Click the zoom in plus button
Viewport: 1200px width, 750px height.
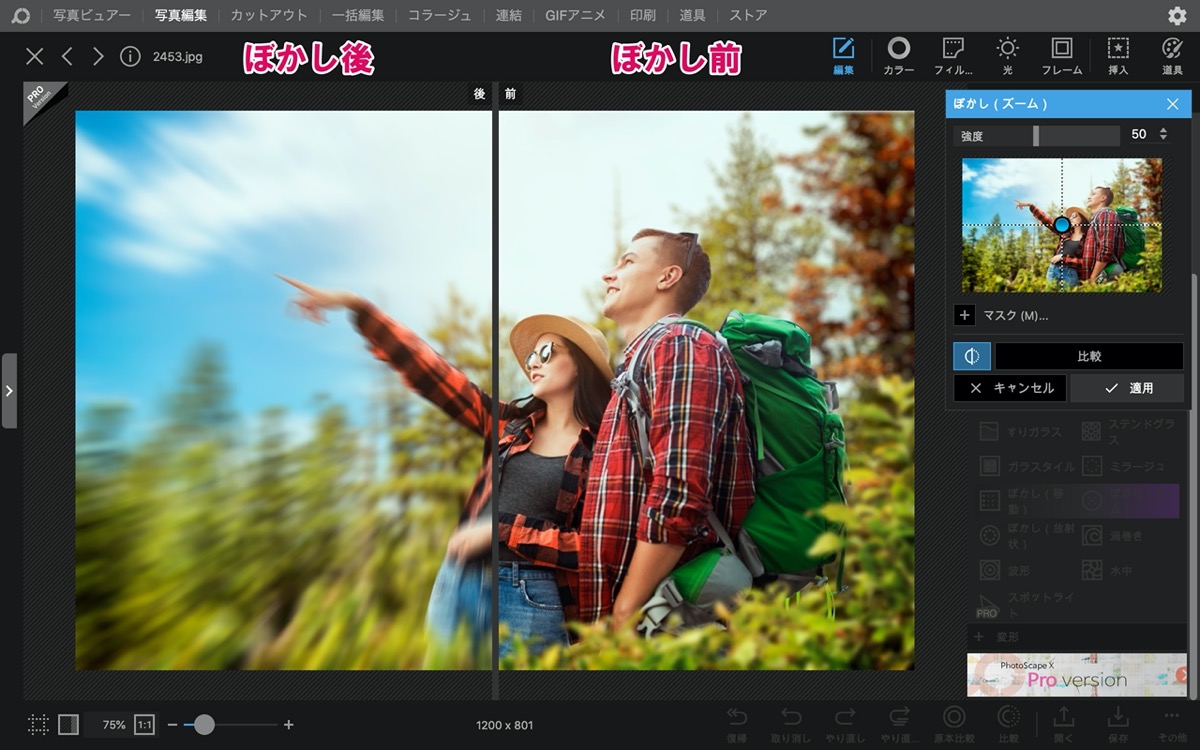(x=289, y=724)
